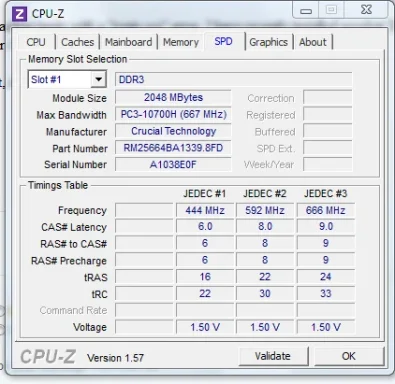Screen dimensions: 395x384
Task: Click the tRC value 22
Action: [x=205, y=293]
